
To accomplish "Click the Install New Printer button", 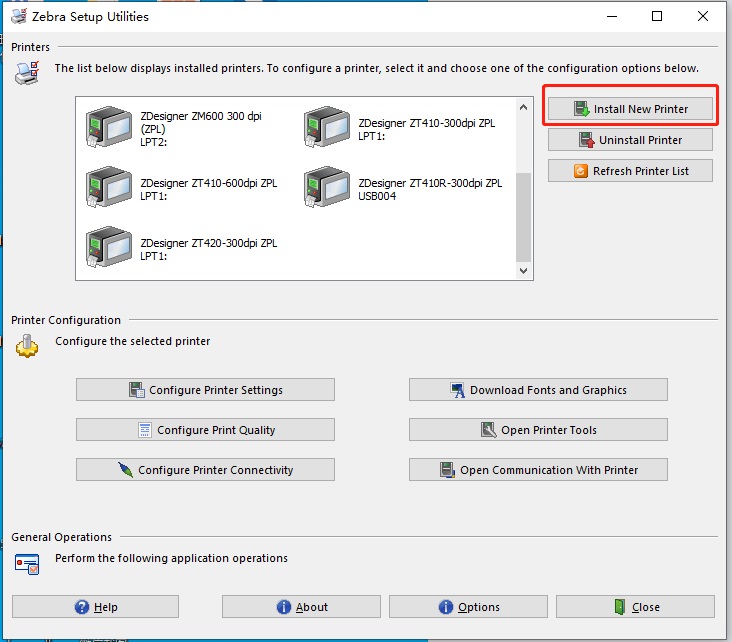I will 630,109.
